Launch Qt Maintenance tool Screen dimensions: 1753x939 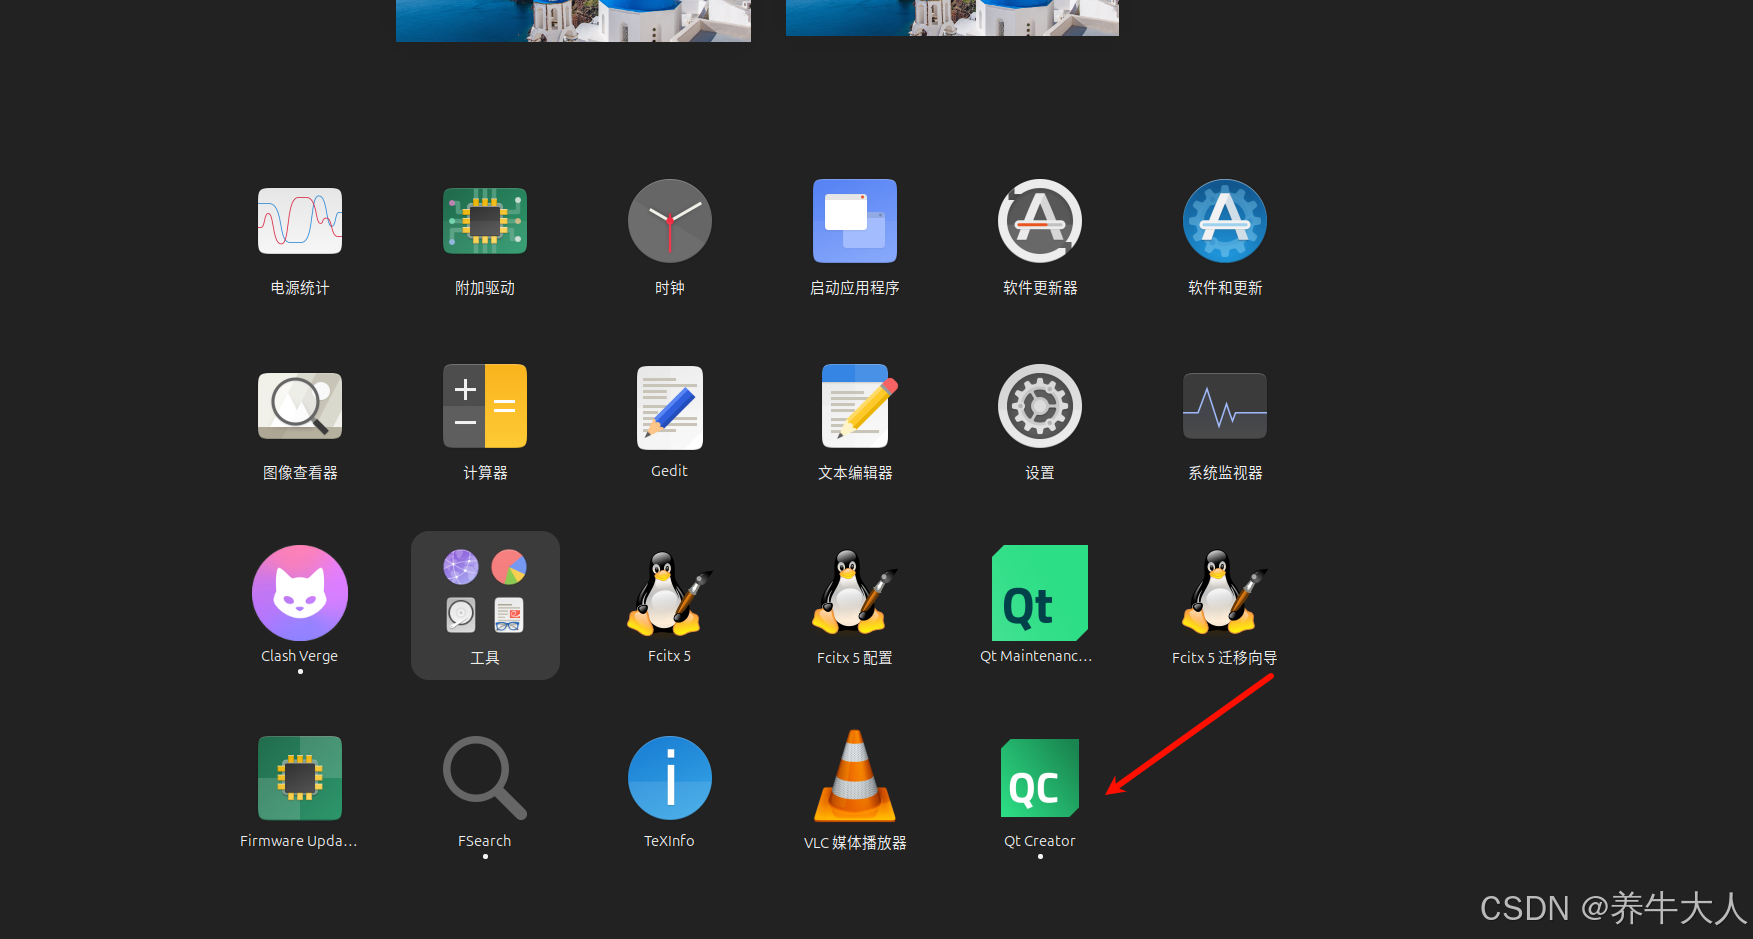coord(1040,593)
